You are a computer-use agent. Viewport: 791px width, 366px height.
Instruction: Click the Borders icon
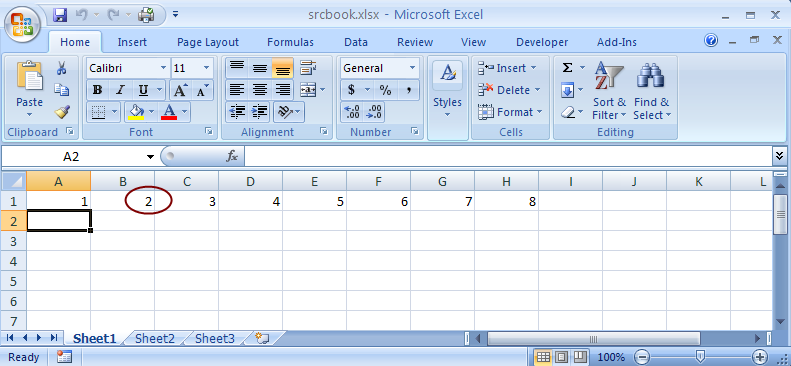point(97,112)
